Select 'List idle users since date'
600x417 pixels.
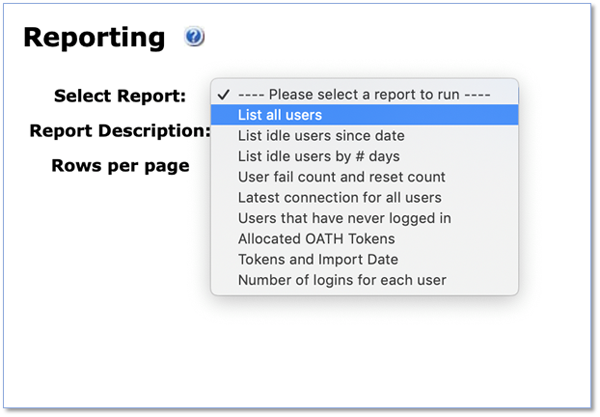point(364,135)
